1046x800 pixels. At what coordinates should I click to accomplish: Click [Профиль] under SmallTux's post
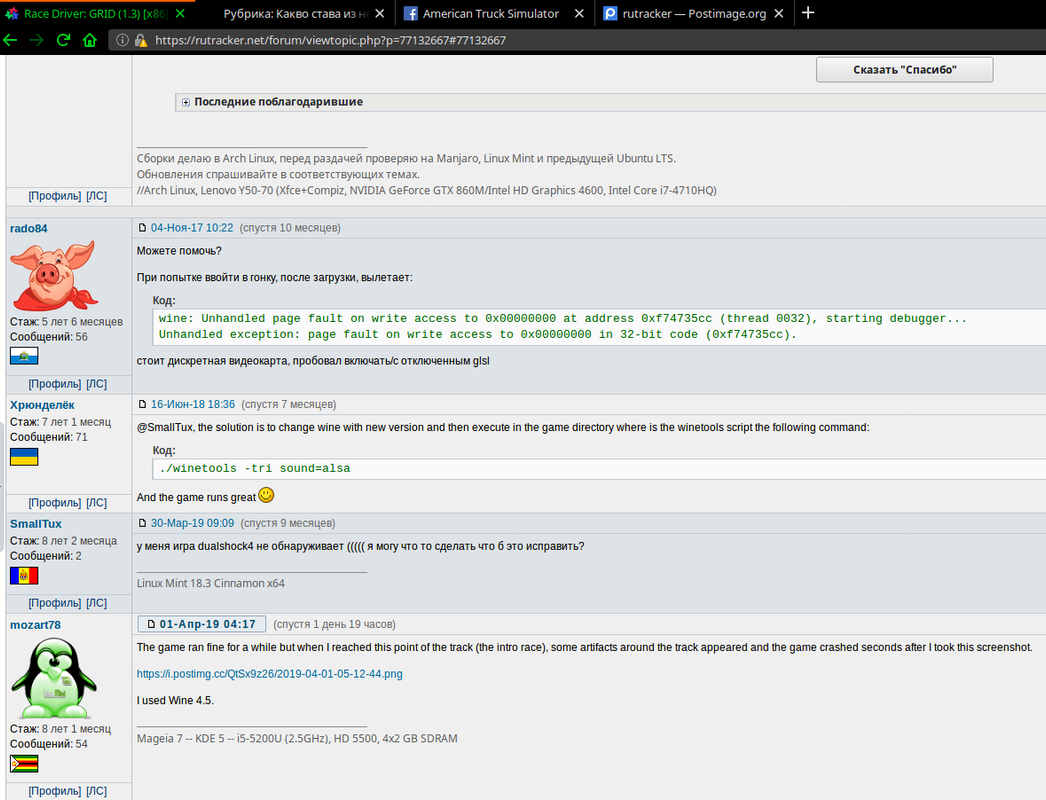[55, 603]
